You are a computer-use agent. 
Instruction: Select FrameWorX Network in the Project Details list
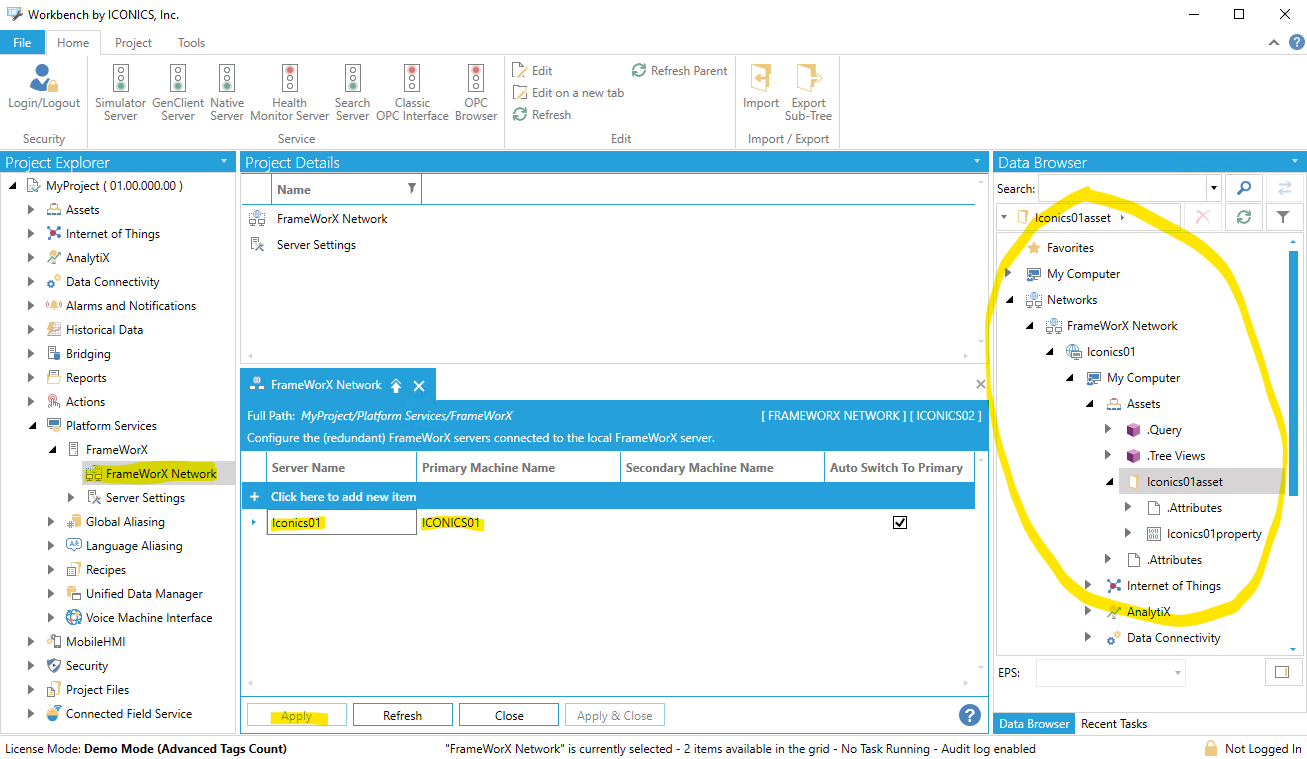tap(332, 218)
